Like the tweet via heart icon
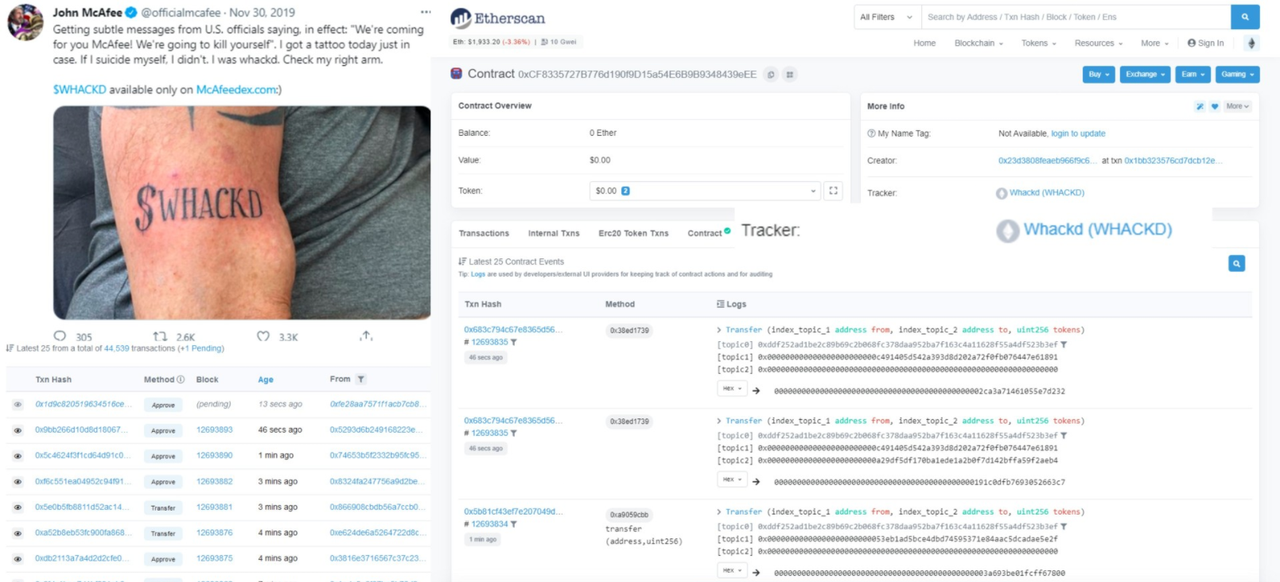 click(x=263, y=336)
